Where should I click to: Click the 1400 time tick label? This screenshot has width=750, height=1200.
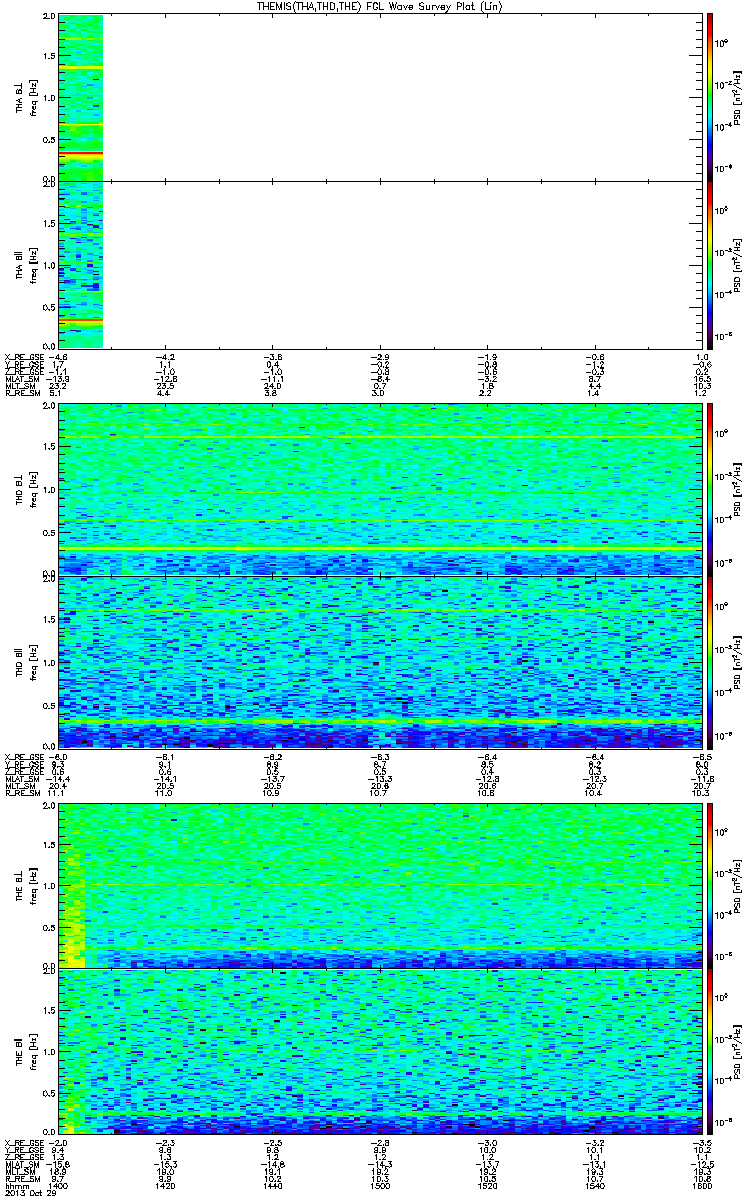click(59, 1185)
